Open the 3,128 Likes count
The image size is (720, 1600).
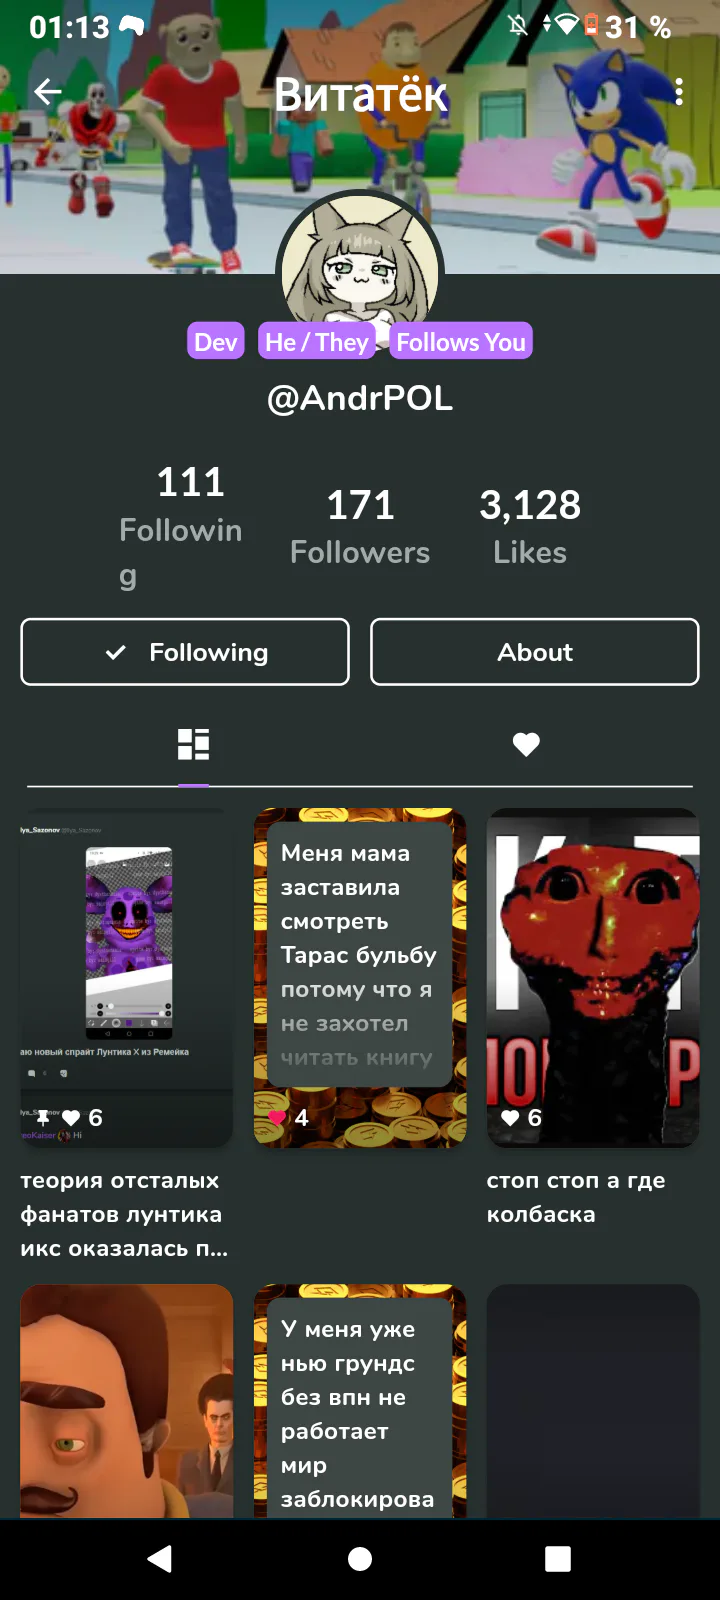click(x=530, y=527)
